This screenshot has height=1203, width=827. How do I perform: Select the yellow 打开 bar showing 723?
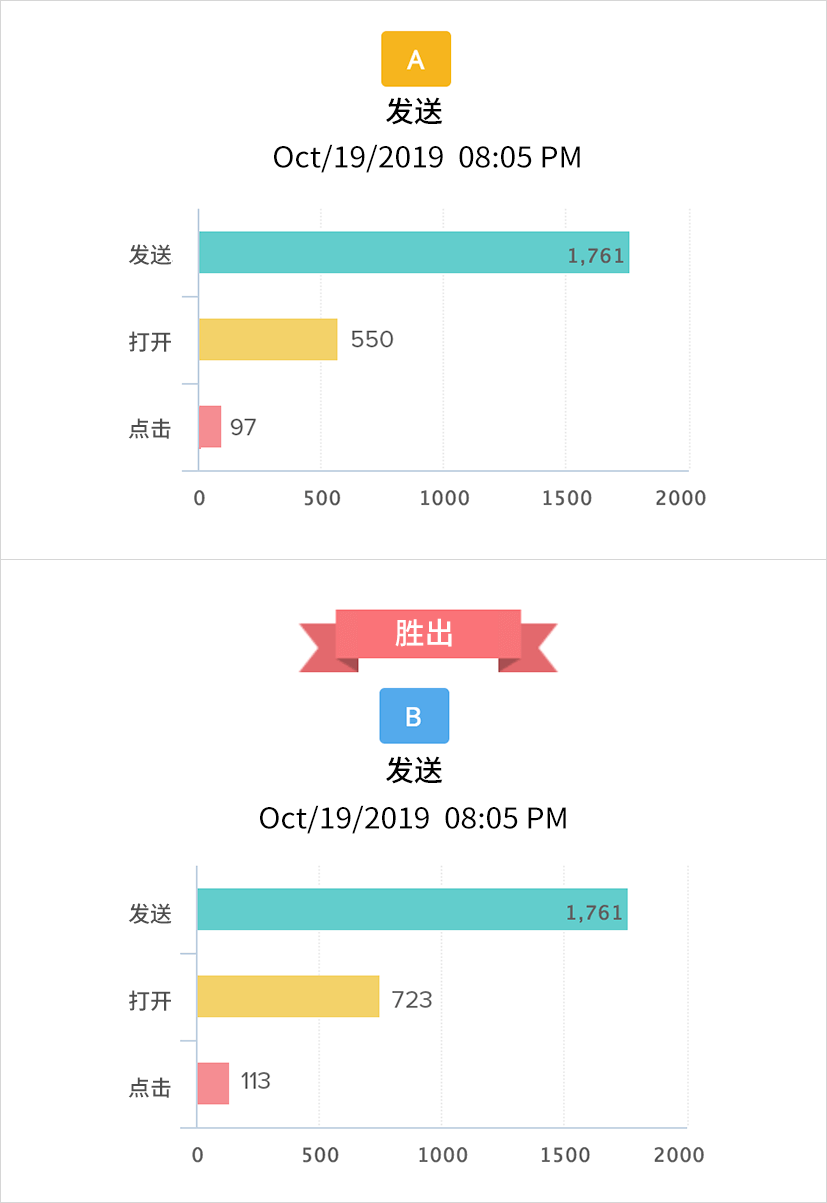pyautogui.click(x=288, y=996)
